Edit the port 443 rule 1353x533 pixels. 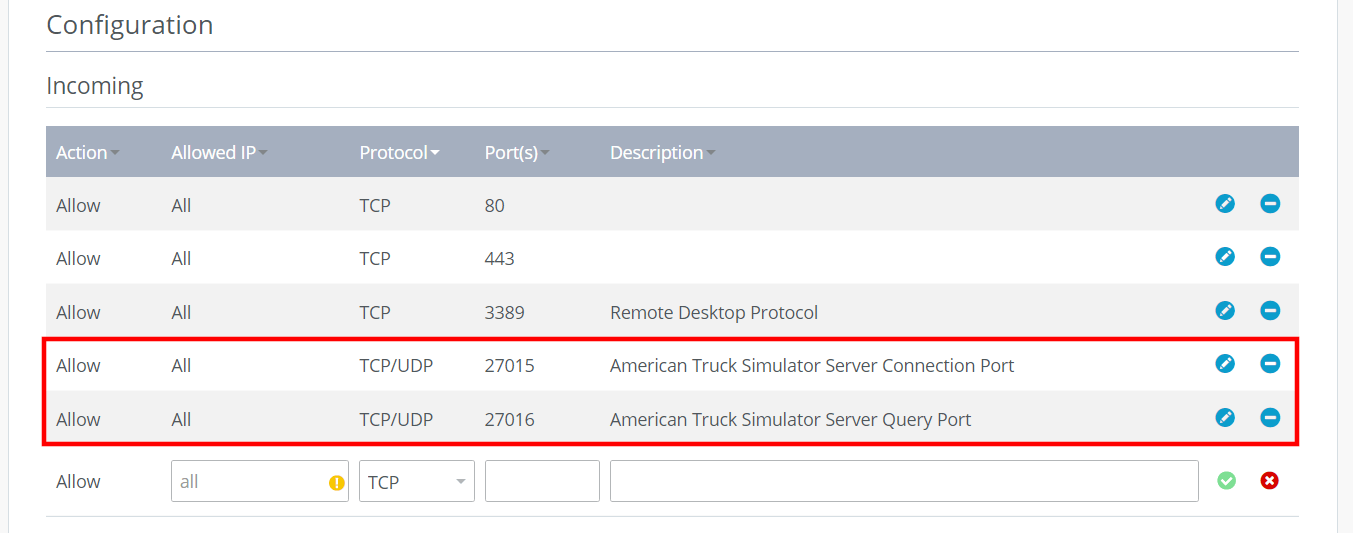pyautogui.click(x=1225, y=257)
